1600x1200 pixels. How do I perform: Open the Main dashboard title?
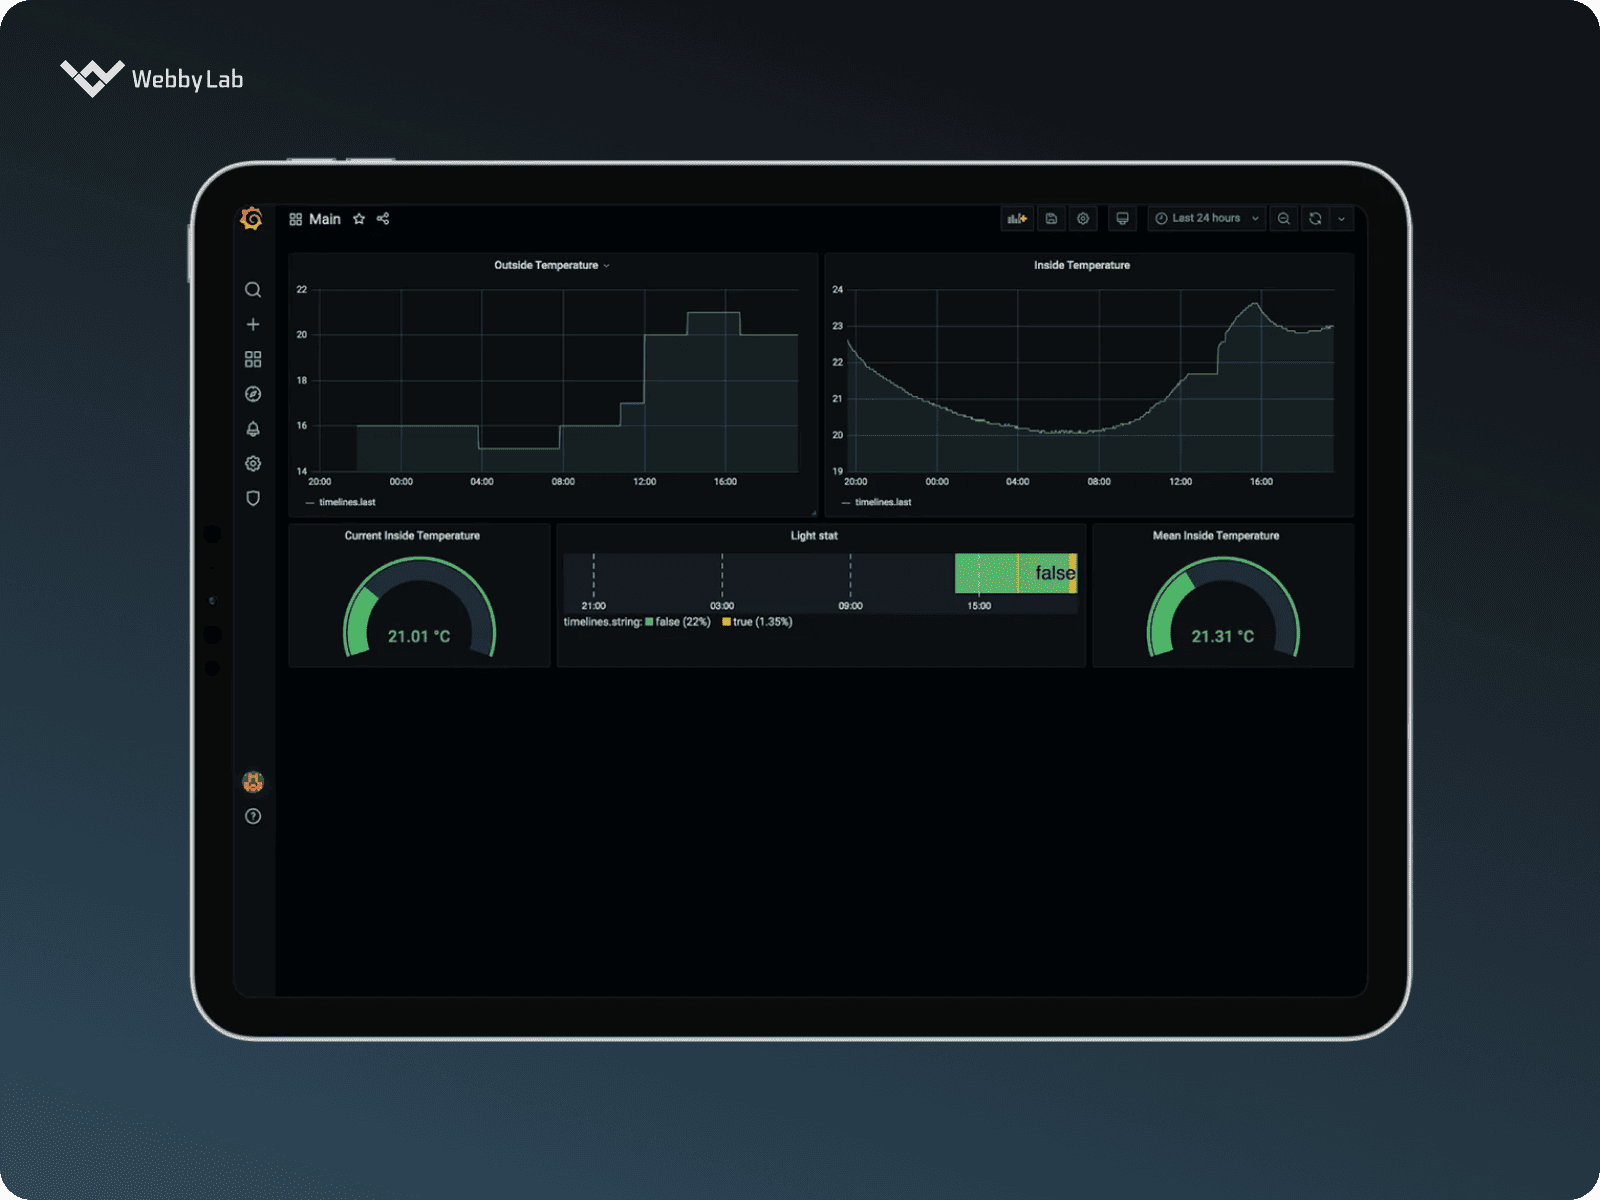click(x=325, y=219)
